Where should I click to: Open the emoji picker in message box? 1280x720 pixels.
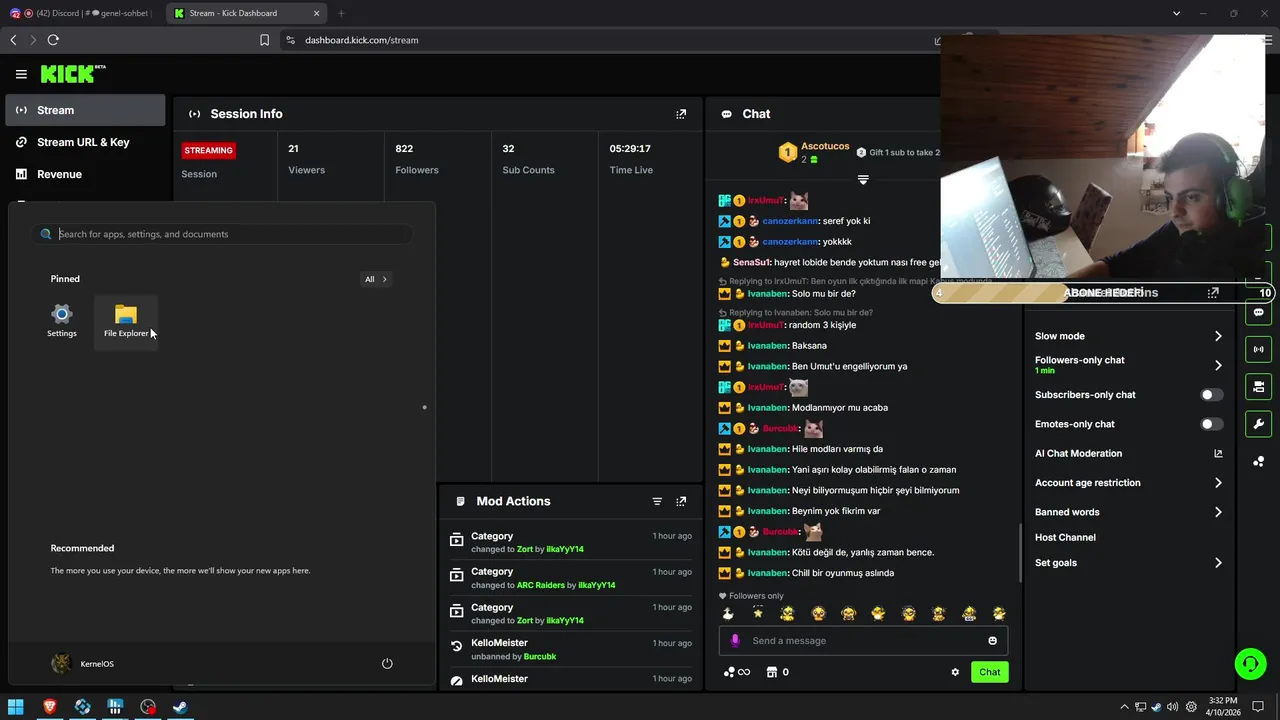[993, 641]
